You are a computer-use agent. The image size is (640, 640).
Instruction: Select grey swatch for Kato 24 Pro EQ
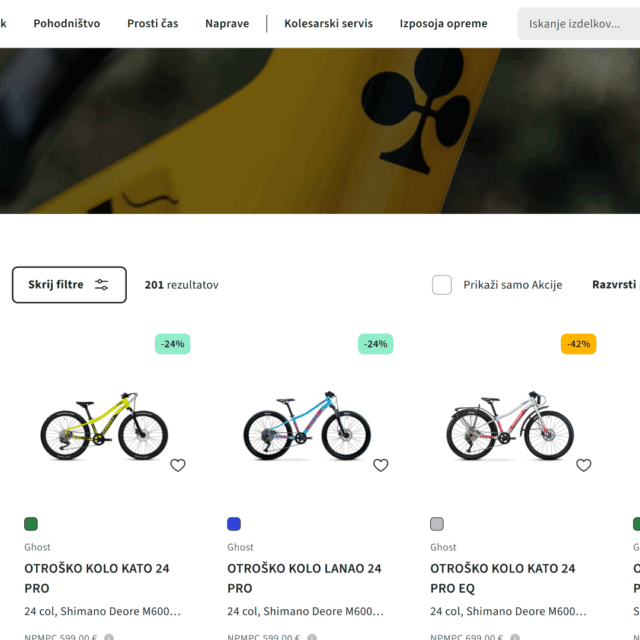[437, 524]
